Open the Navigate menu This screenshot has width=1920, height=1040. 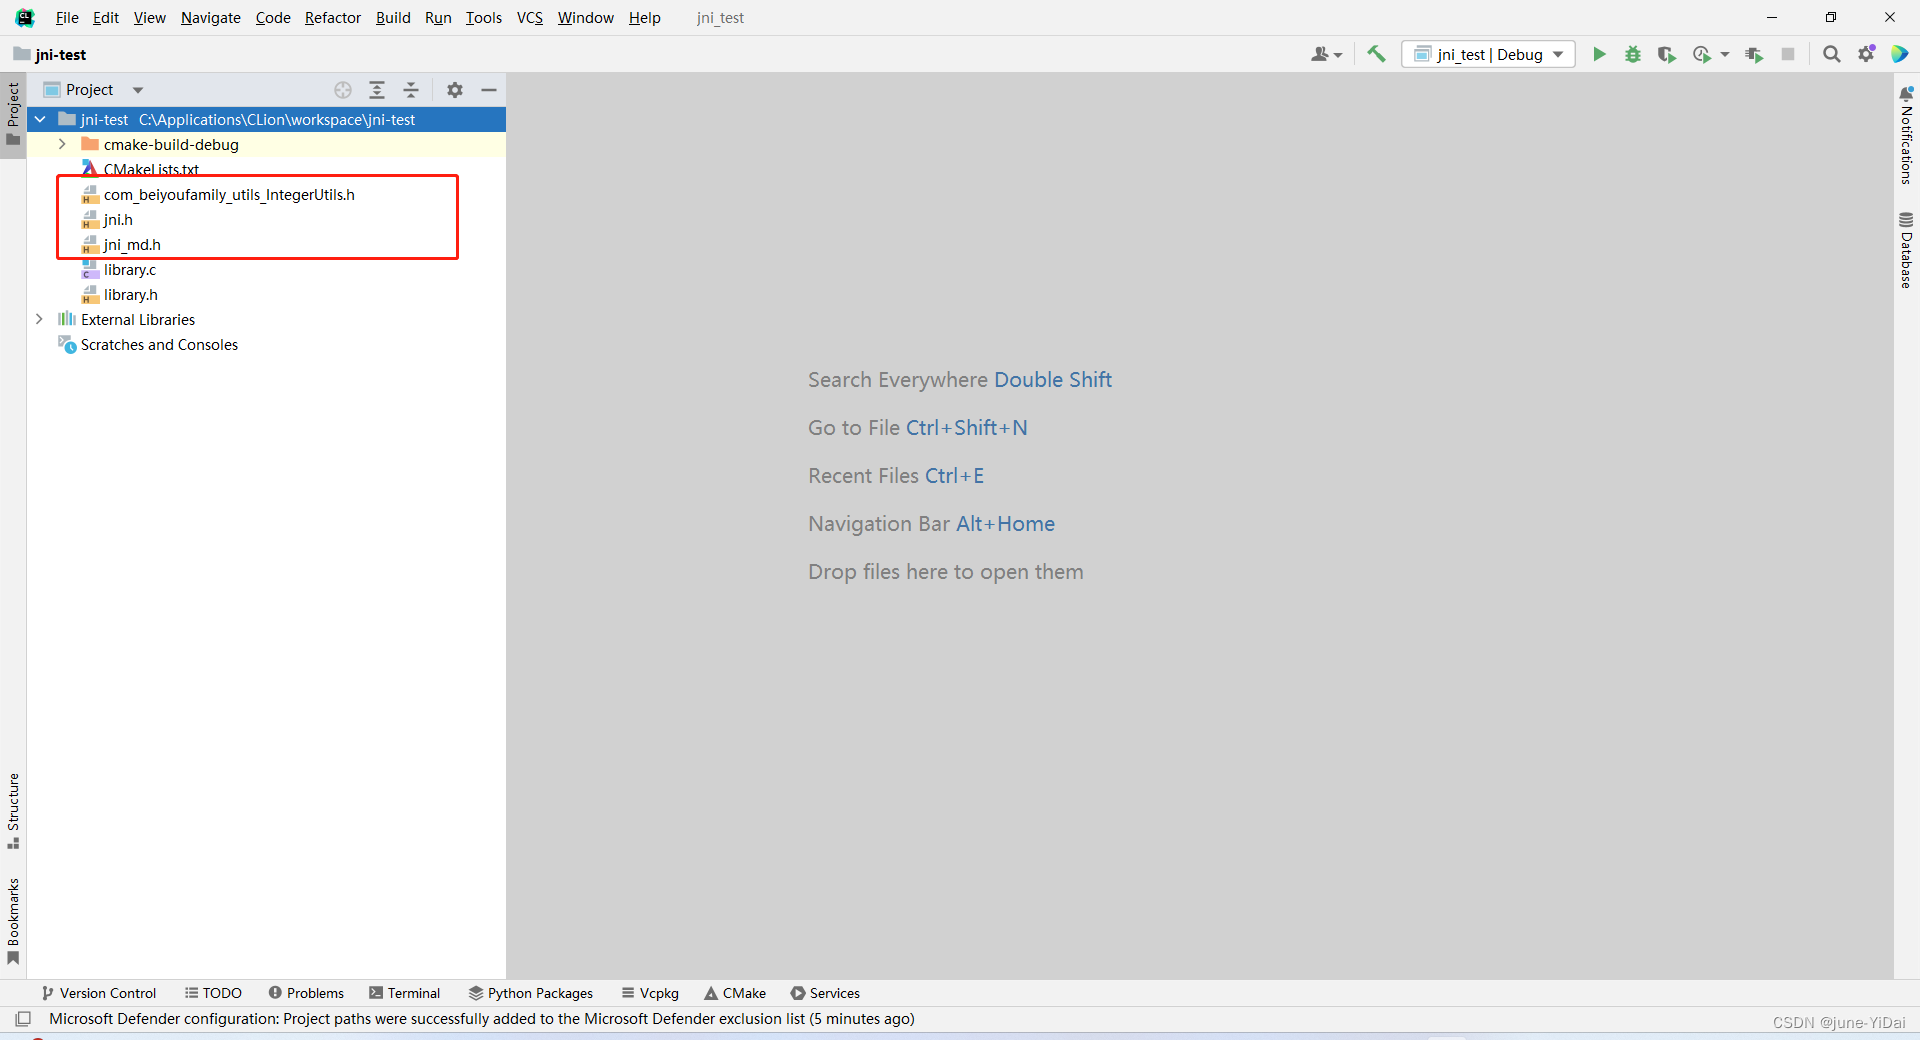point(211,18)
